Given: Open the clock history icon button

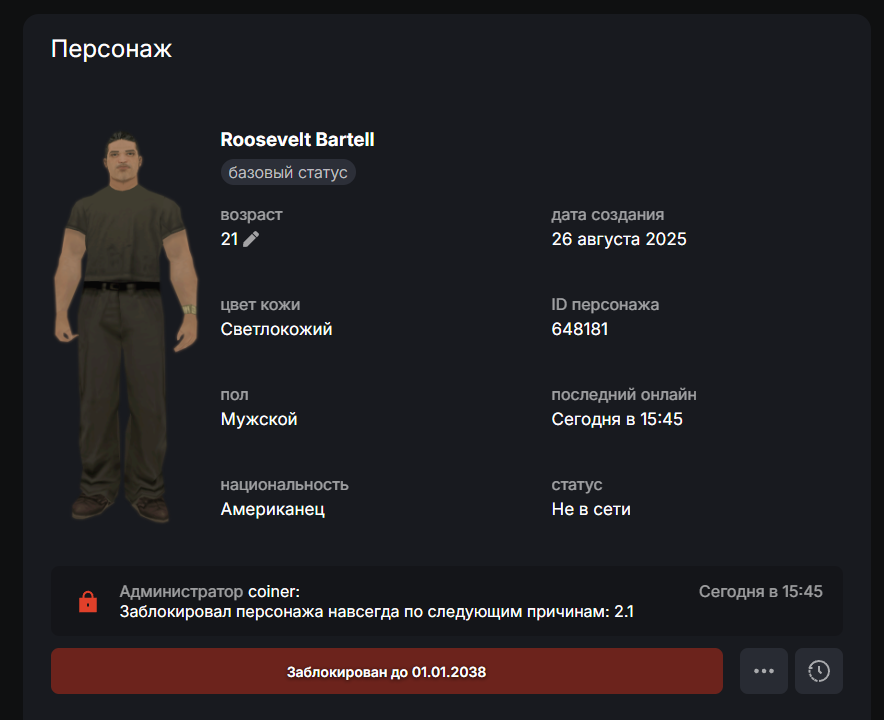Looking at the screenshot, I should pos(819,671).
